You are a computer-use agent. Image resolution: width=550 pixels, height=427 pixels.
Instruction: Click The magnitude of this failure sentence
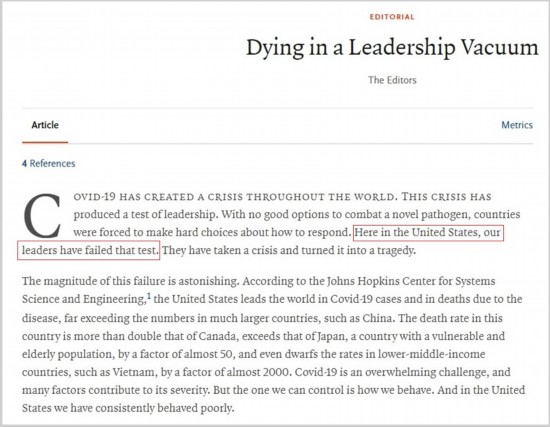point(130,281)
